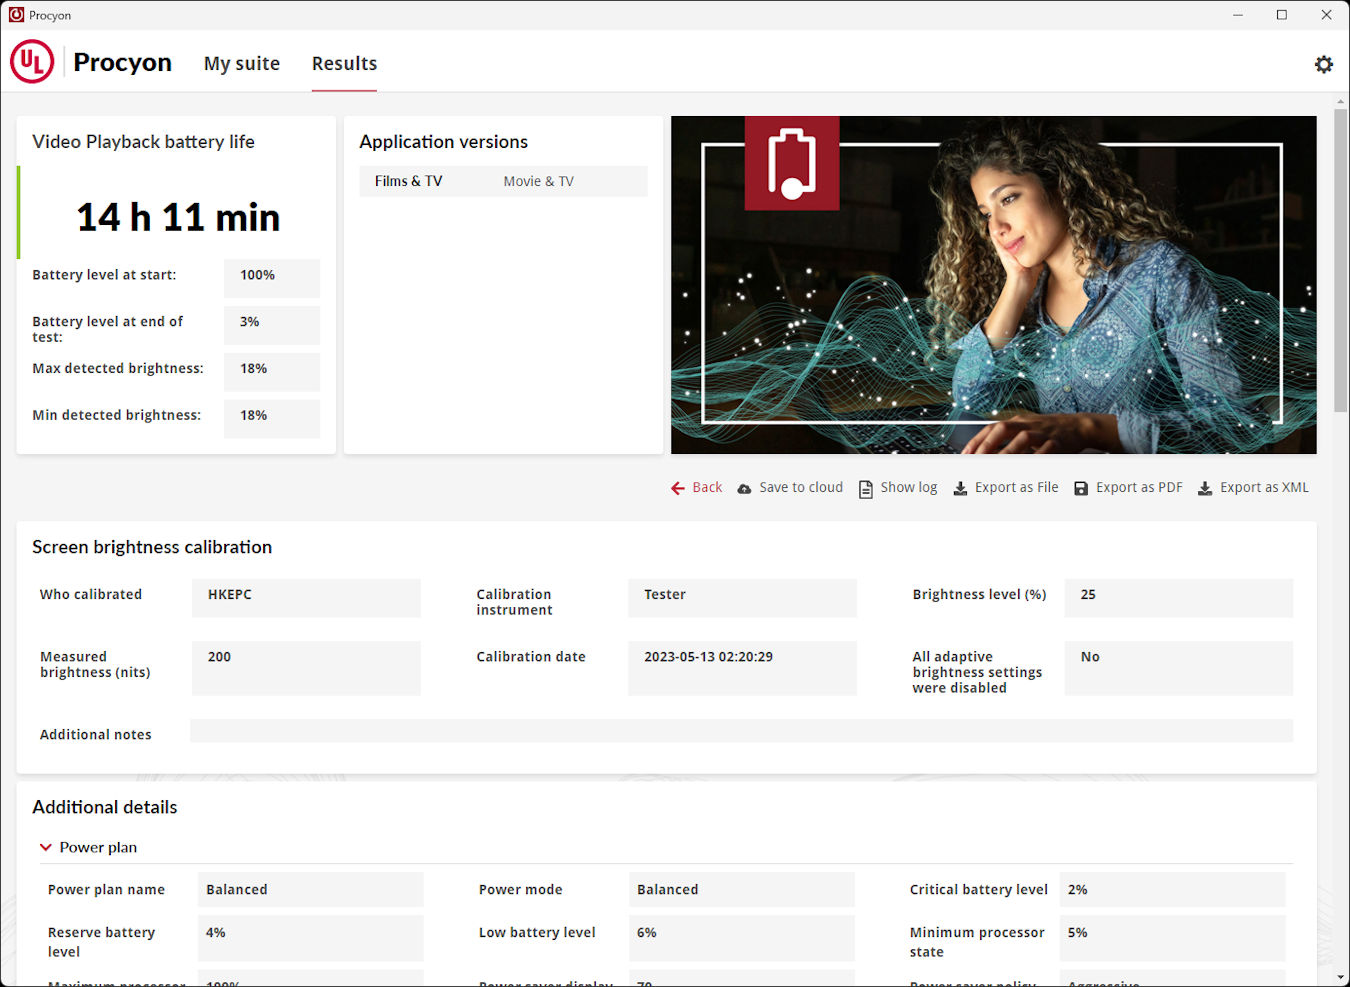
Task: Click the Brightness level value 25
Action: pyautogui.click(x=1179, y=598)
